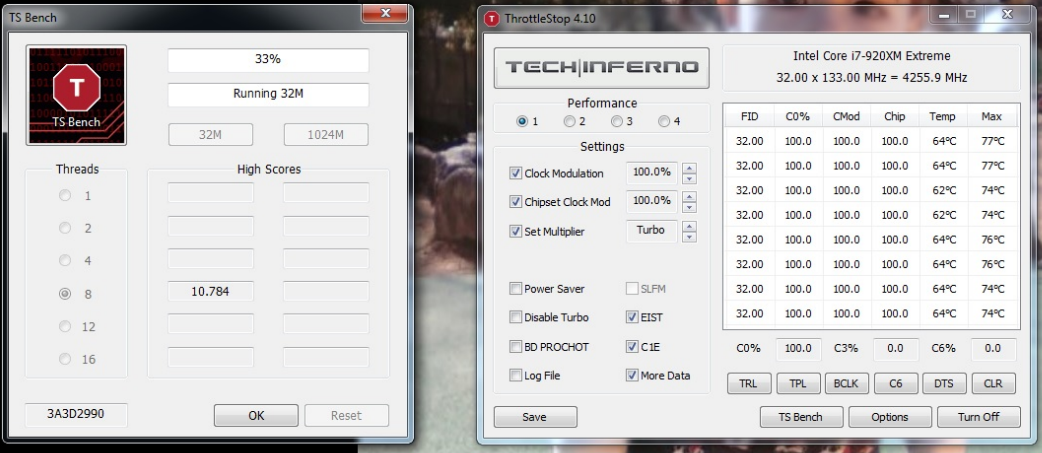This screenshot has width=1042, height=453.
Task: Click the Running 32M status field
Action: 268,94
